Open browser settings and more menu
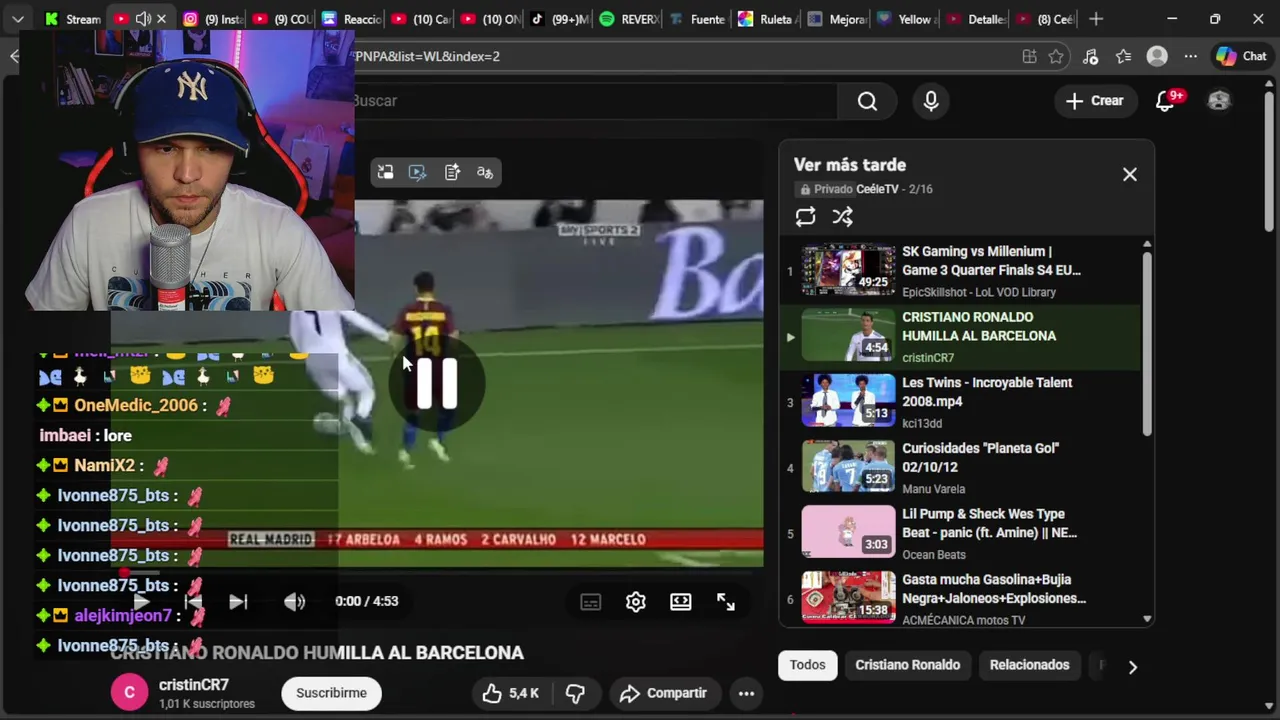Viewport: 1280px width, 720px height. point(1190,57)
